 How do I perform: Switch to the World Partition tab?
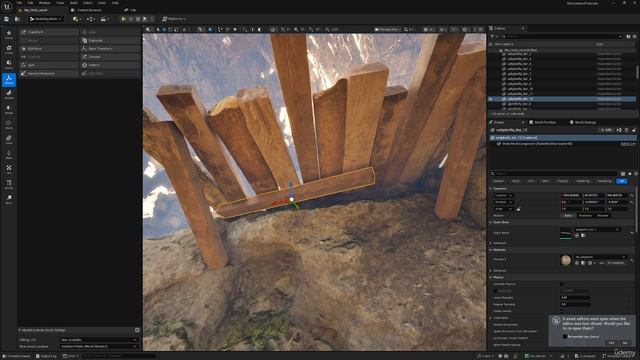542,122
